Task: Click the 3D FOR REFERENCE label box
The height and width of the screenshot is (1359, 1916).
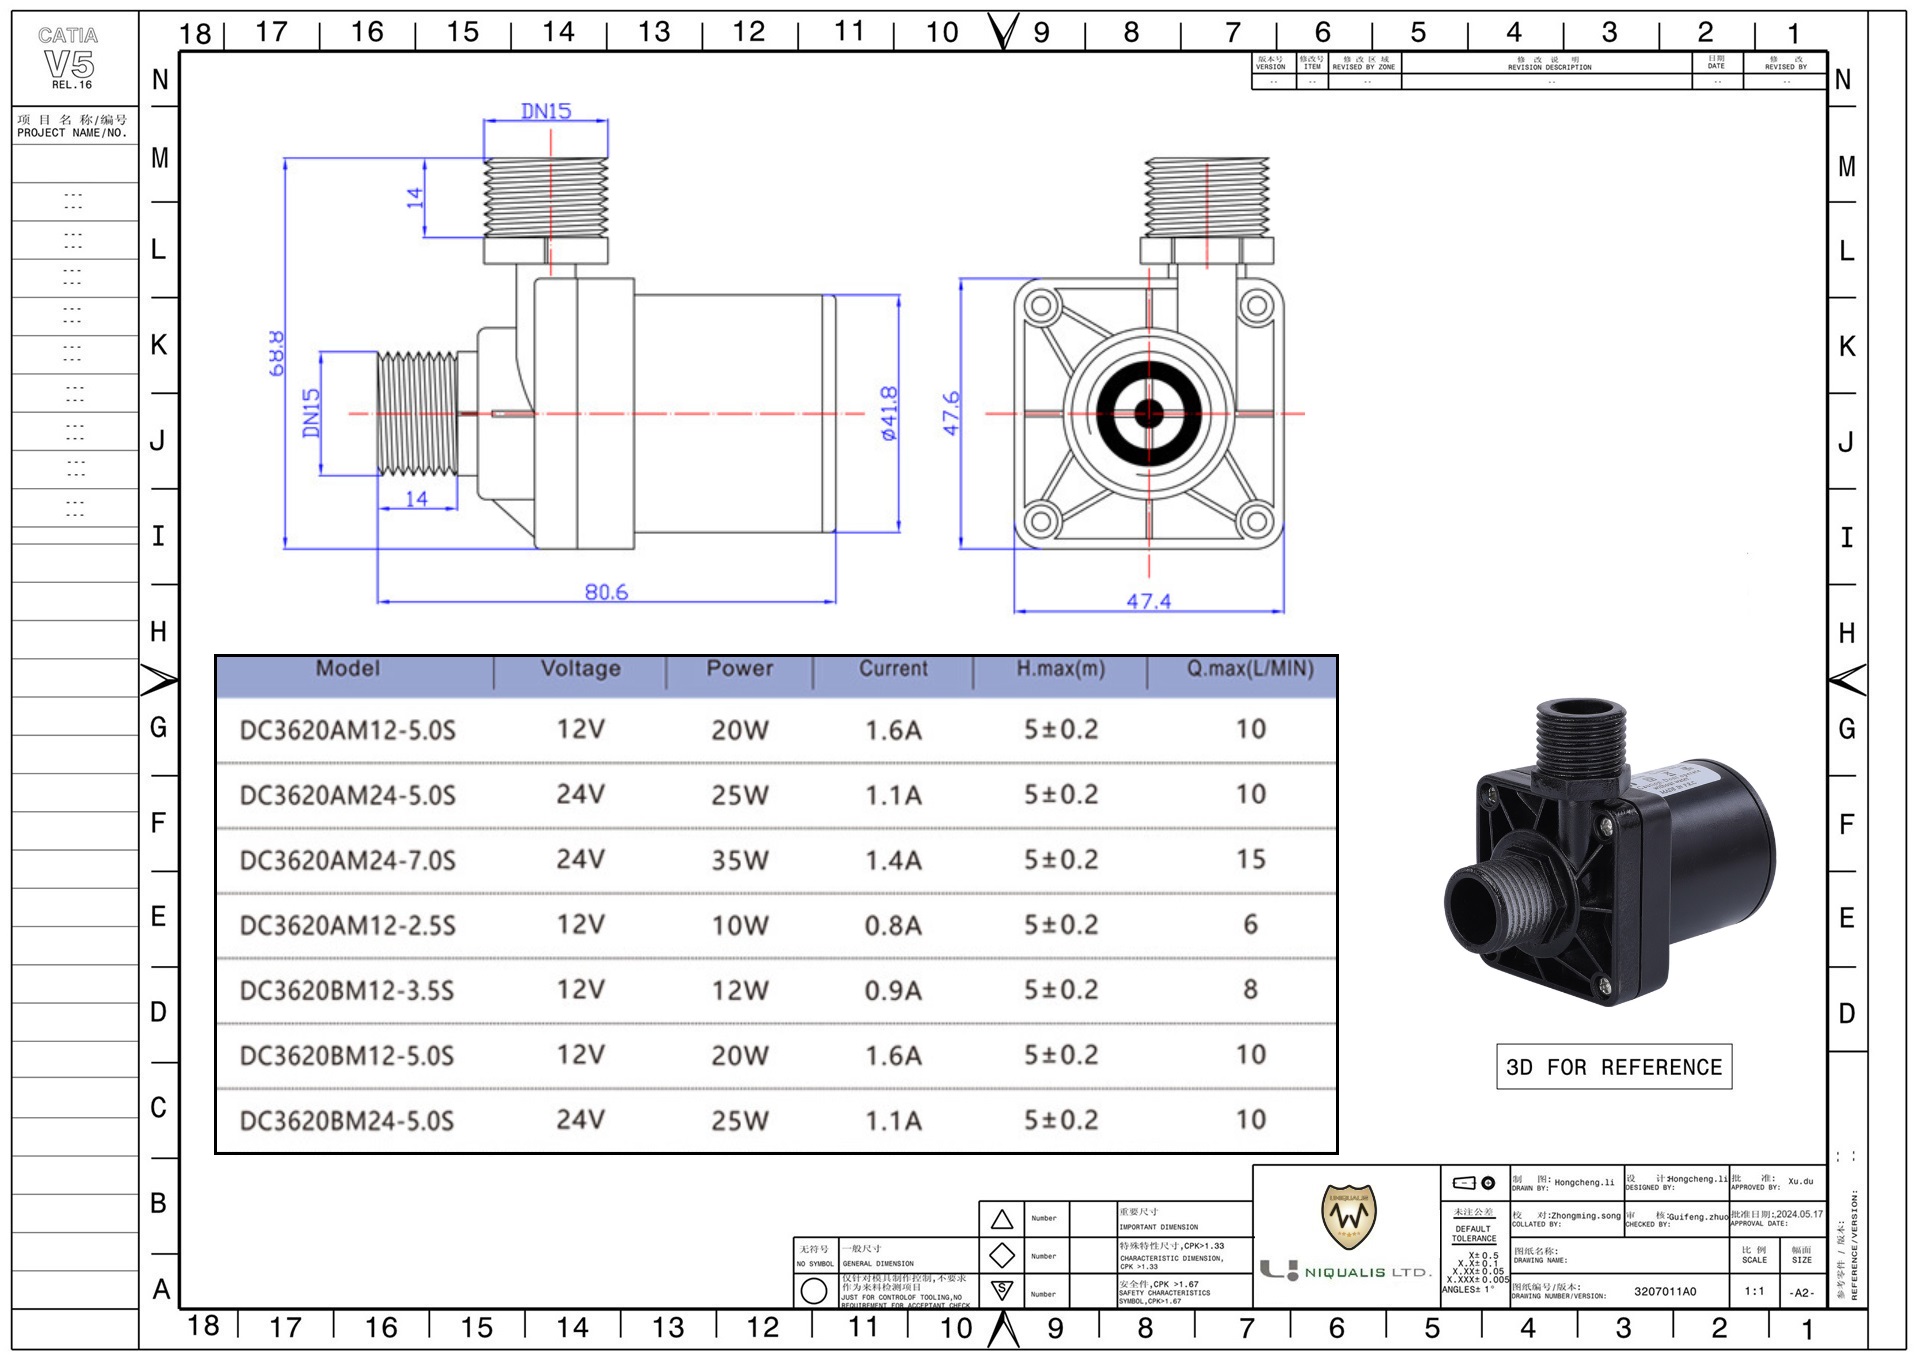Action: click(1613, 1067)
